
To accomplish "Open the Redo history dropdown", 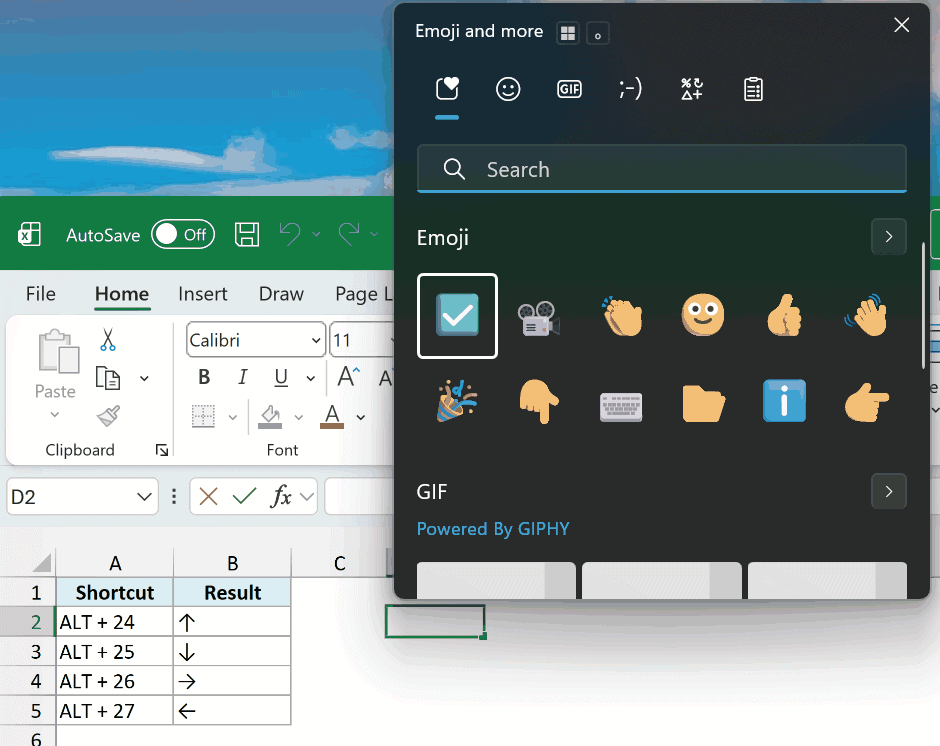I will point(374,234).
